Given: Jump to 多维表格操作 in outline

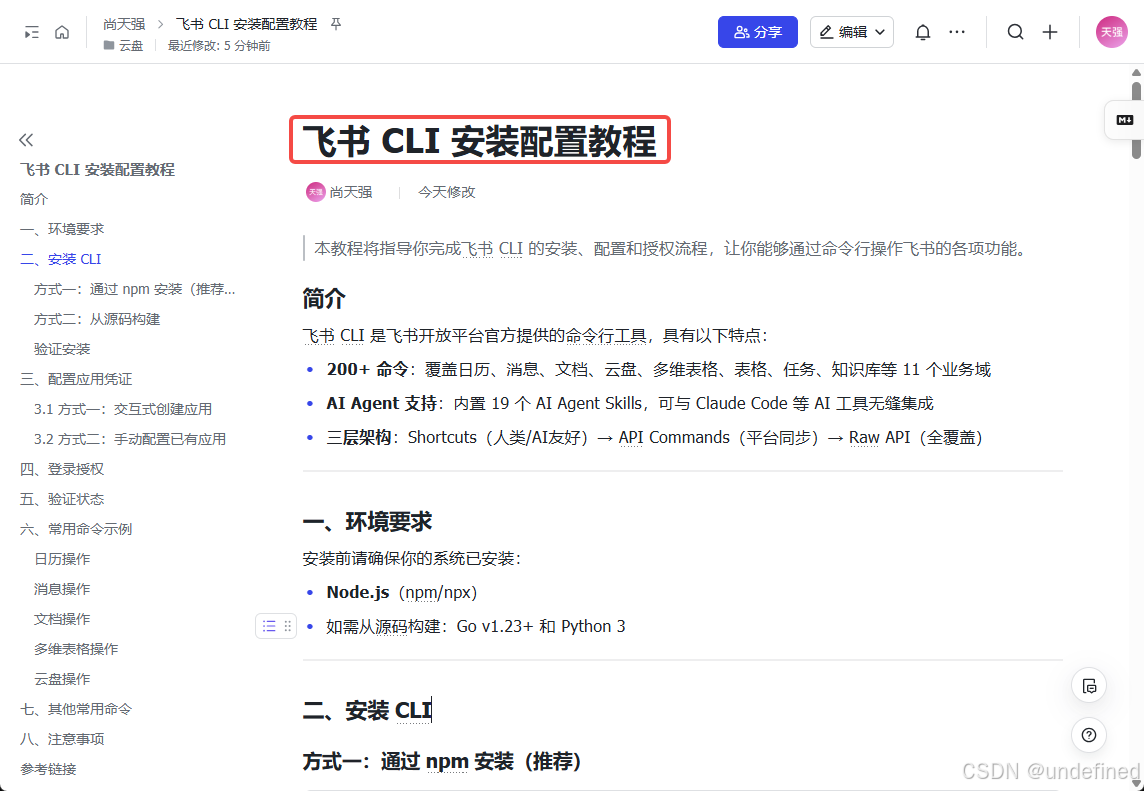Looking at the screenshot, I should pos(76,648).
